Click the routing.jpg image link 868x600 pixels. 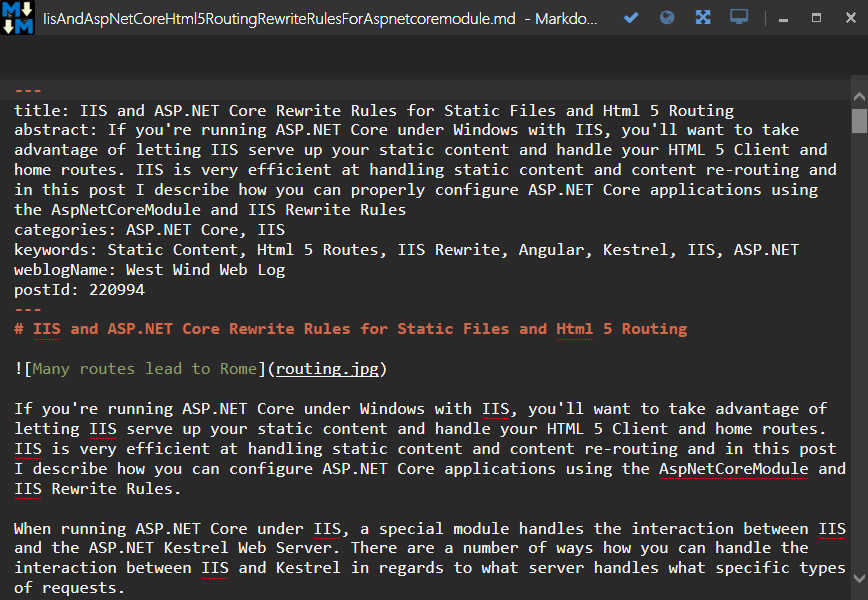[328, 369]
